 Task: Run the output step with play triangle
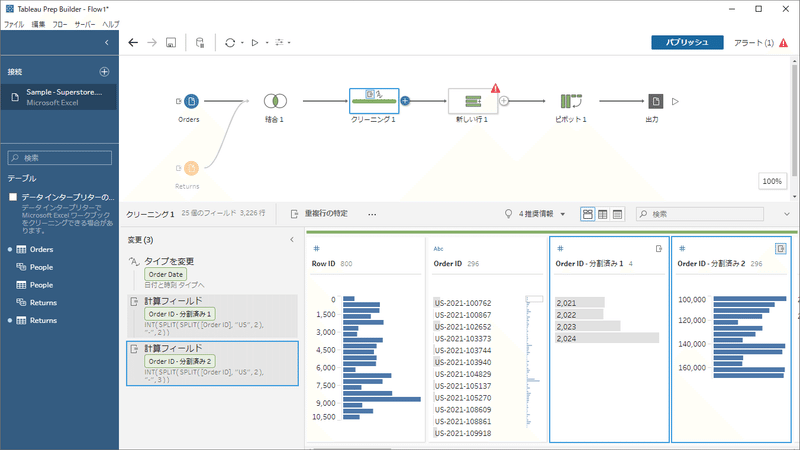click(x=676, y=102)
